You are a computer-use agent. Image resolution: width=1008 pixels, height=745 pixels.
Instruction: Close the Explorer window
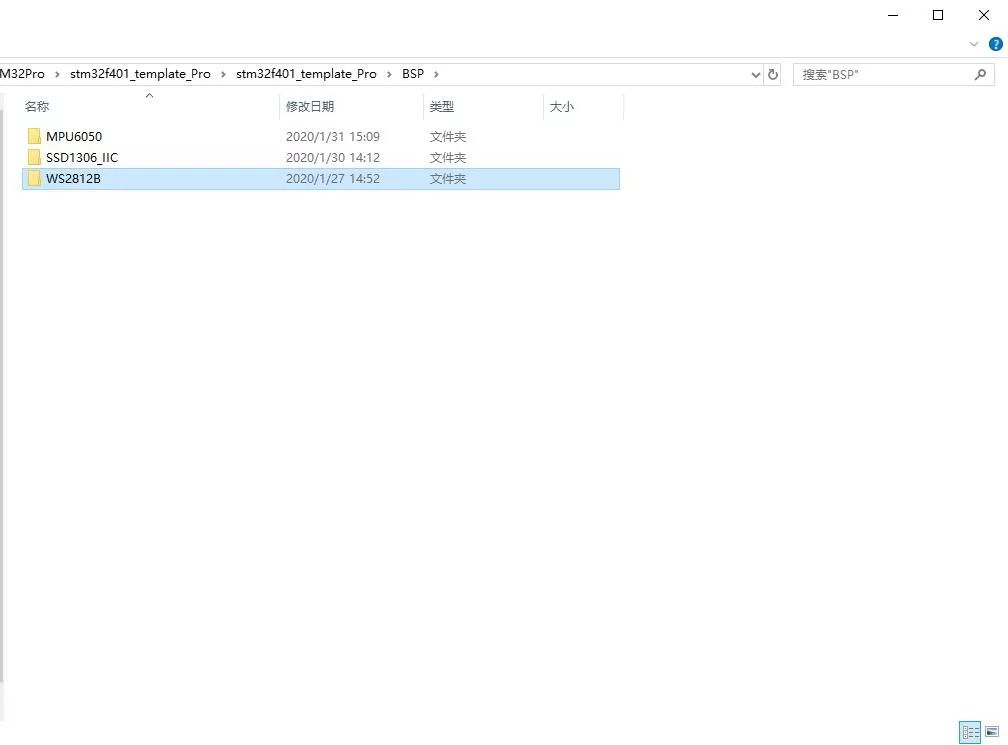(984, 15)
